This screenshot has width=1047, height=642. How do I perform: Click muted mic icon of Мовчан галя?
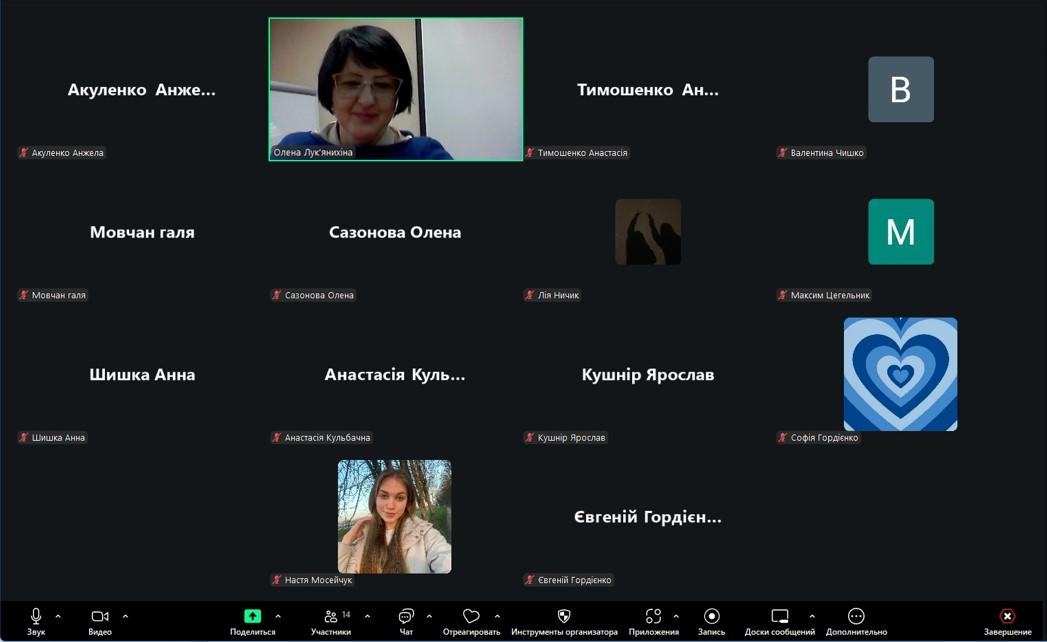point(24,295)
